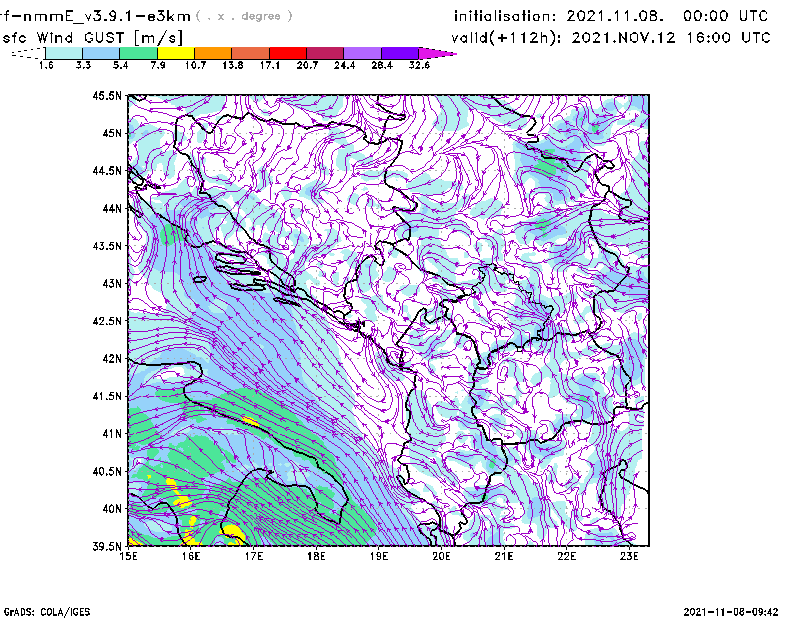Screen dimensions: 800x618
Task: Click the legend value 13.8
Action: pyautogui.click(x=233, y=65)
